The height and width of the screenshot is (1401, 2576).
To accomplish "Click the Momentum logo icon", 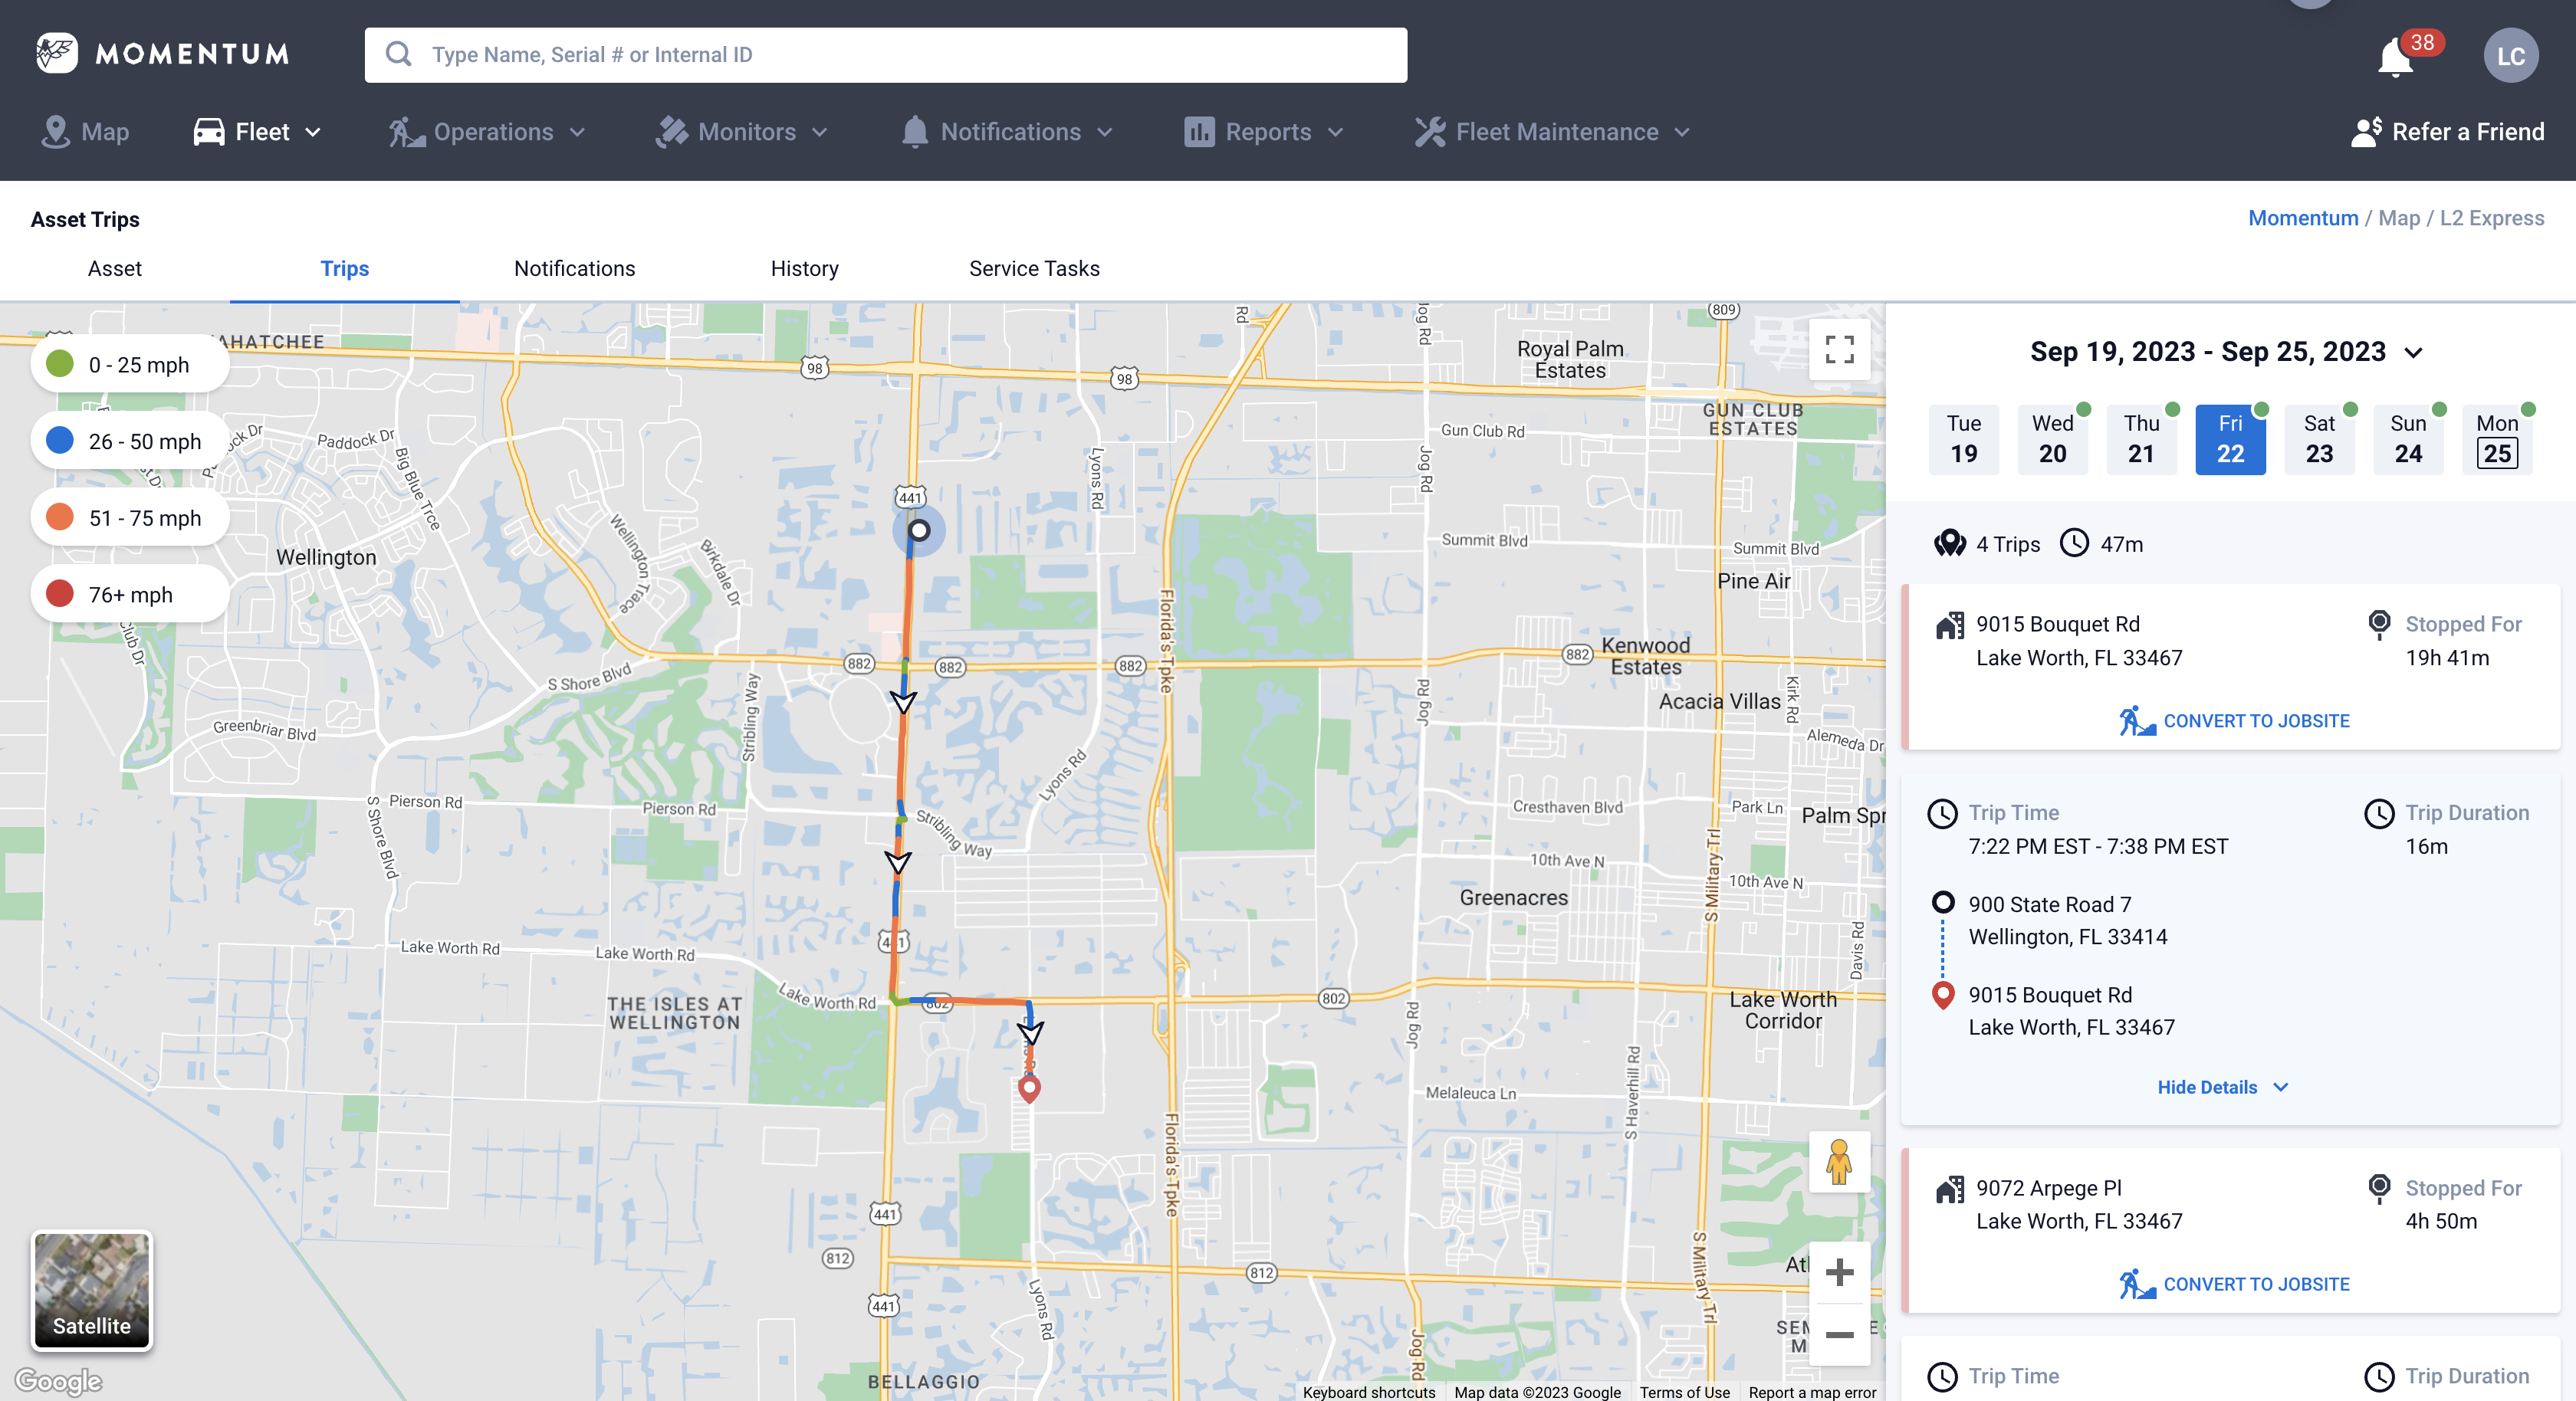I will (57, 53).
